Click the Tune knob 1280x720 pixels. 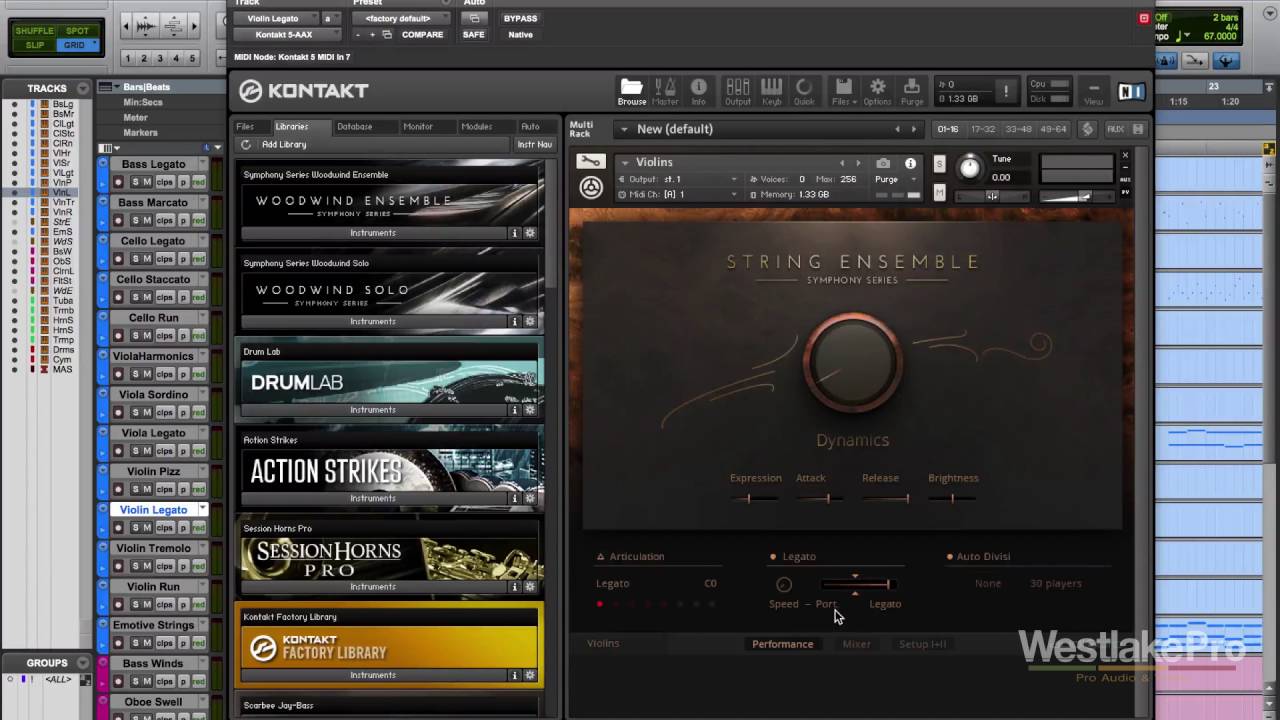969,168
